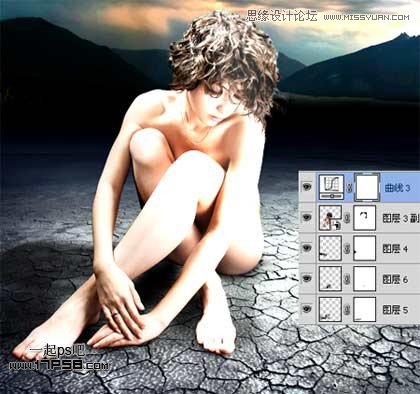Unlink the mask on 图层 3 副本 layer
420x394 pixels.
(x=347, y=218)
